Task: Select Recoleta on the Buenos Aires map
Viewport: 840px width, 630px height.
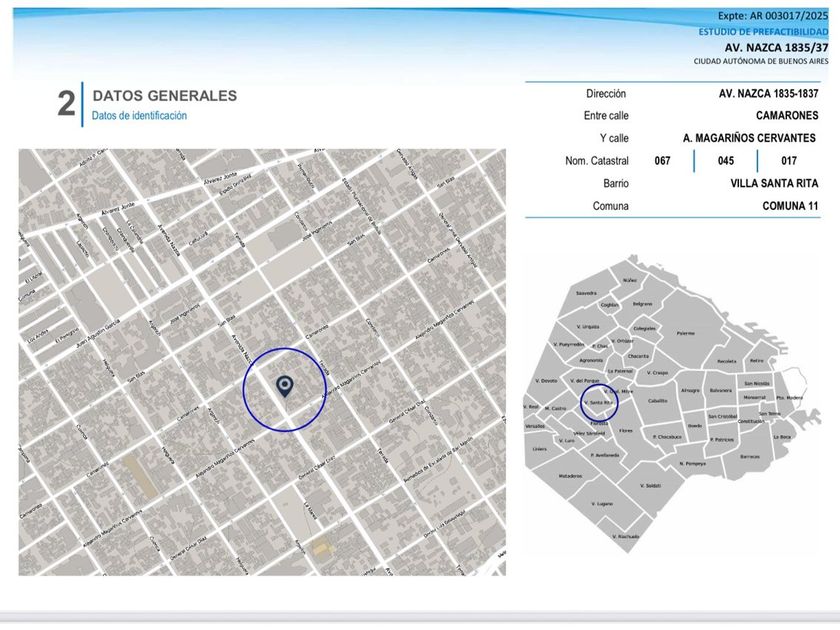Action: point(726,361)
